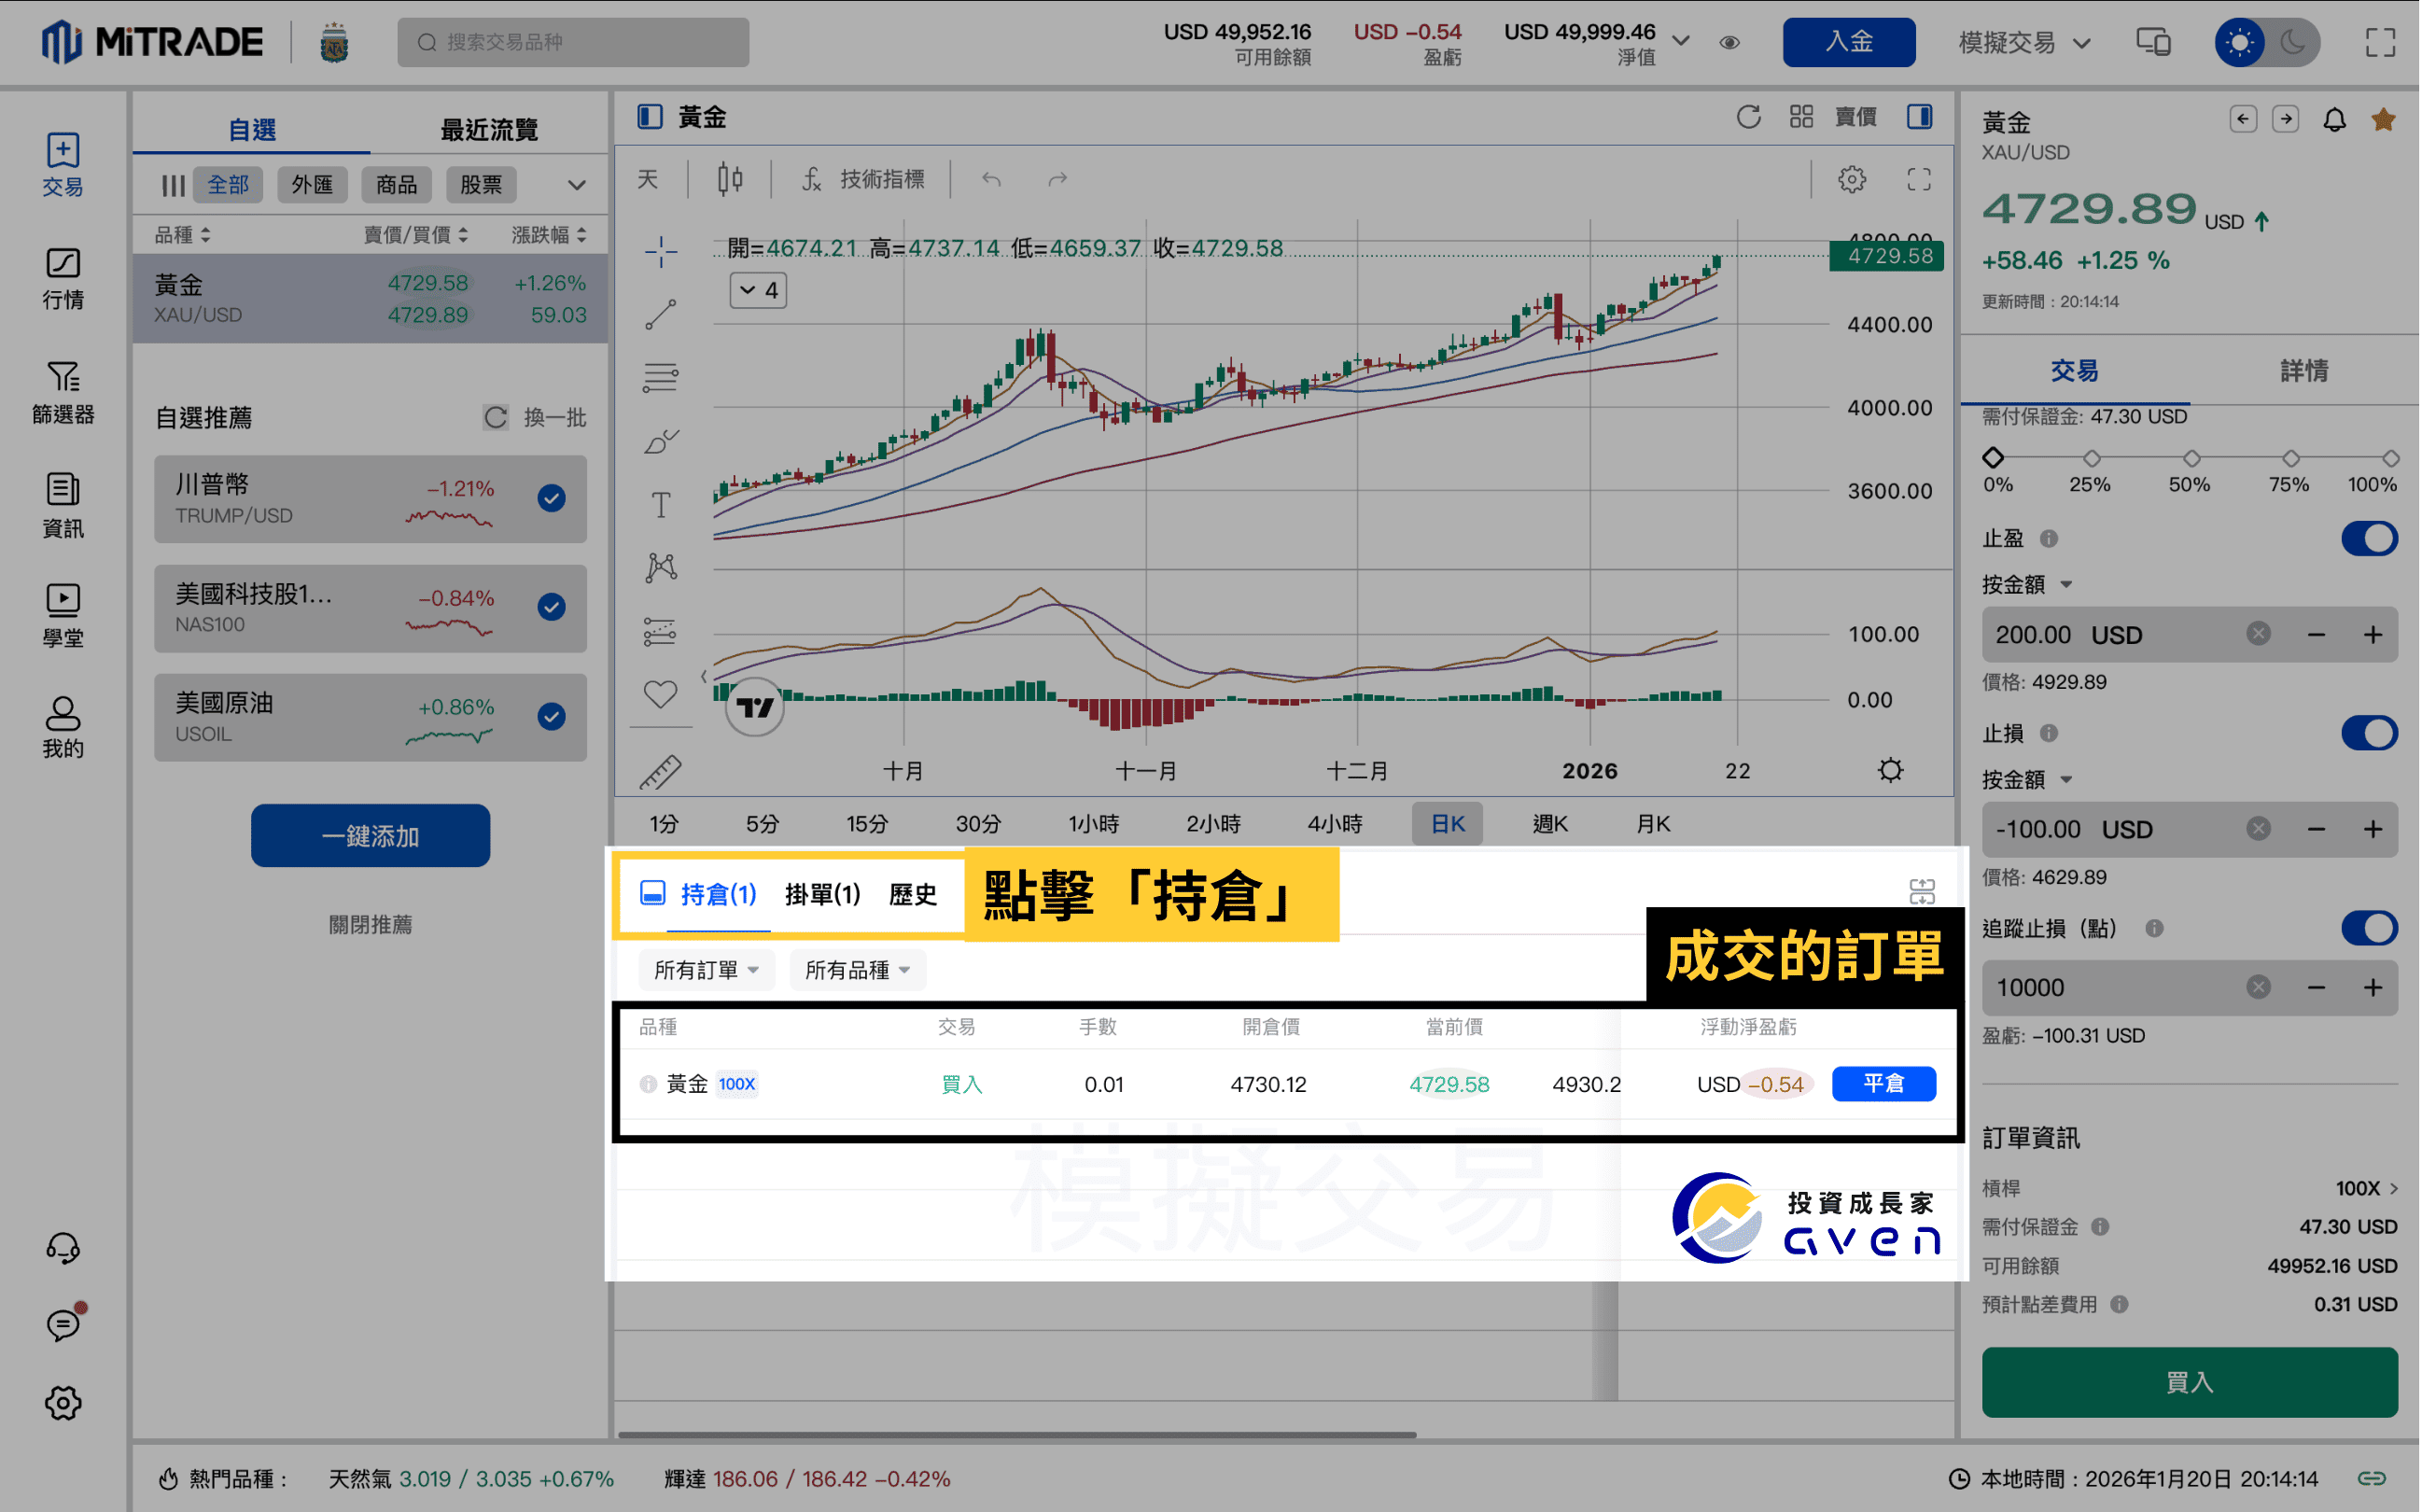Close the gold position with 平倉
Image resolution: width=2422 pixels, height=1512 pixels.
tap(1884, 1083)
